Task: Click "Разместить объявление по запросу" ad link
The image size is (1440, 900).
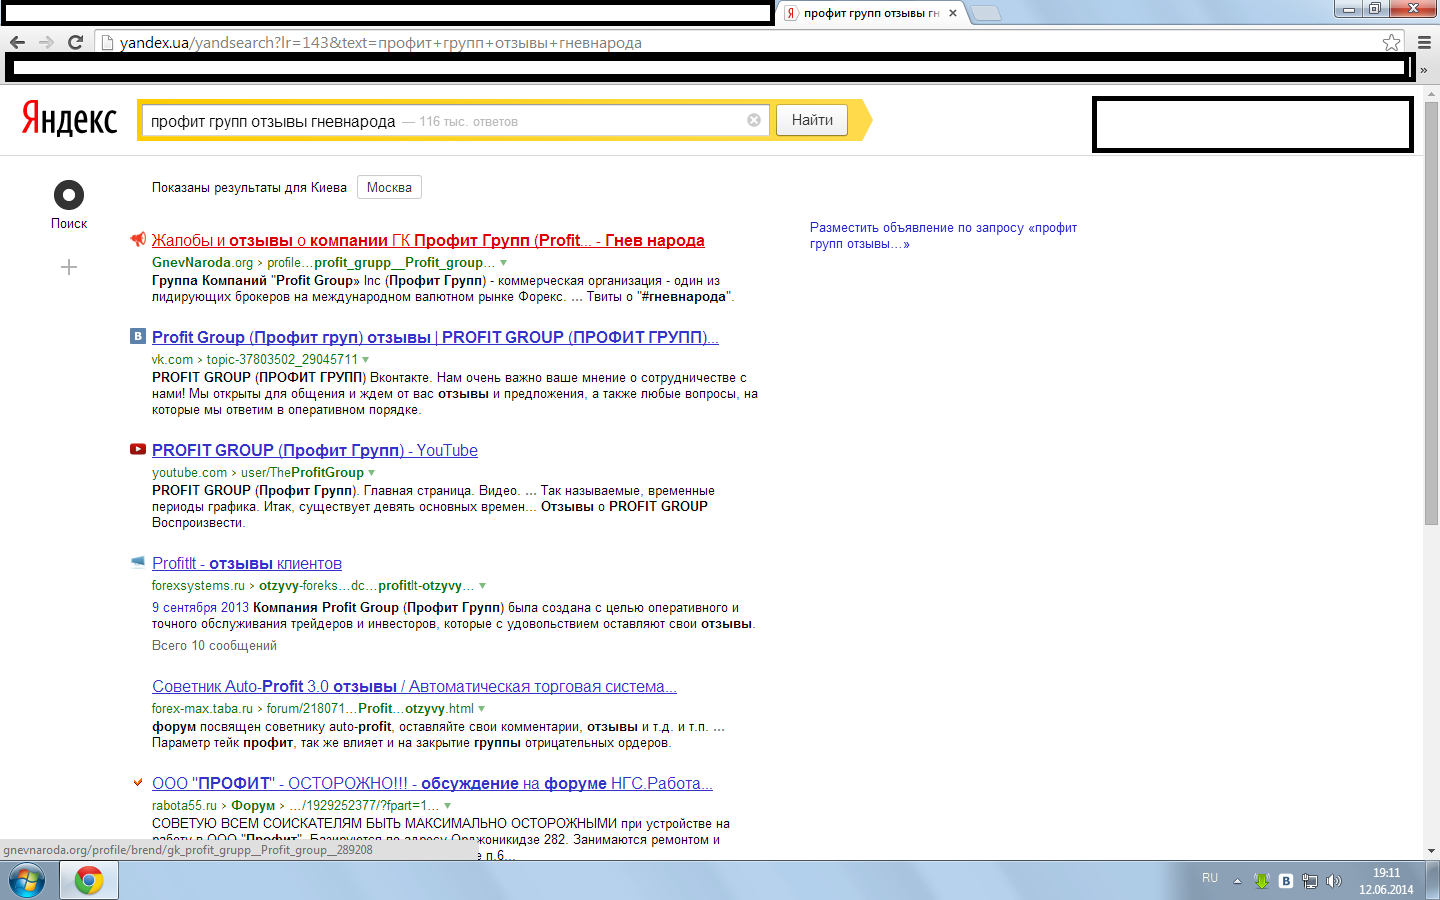Action: [x=943, y=235]
